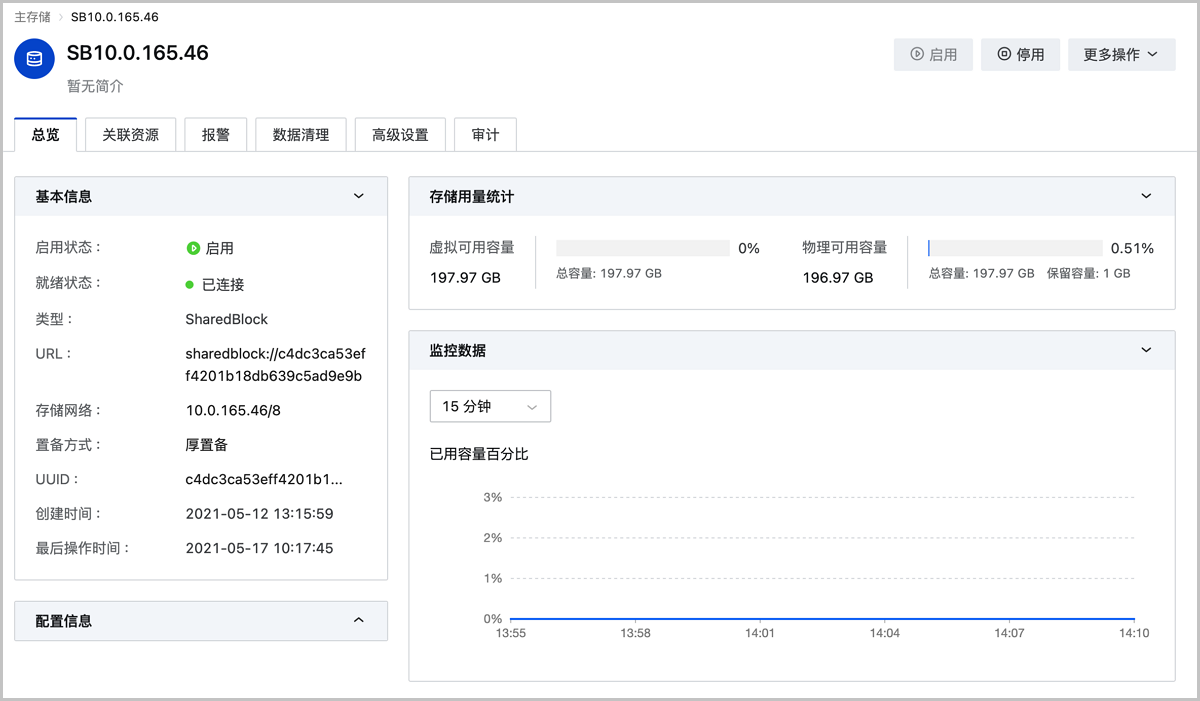Click the truncated UUID value
Viewport: 1200px width, 701px height.
click(264, 480)
